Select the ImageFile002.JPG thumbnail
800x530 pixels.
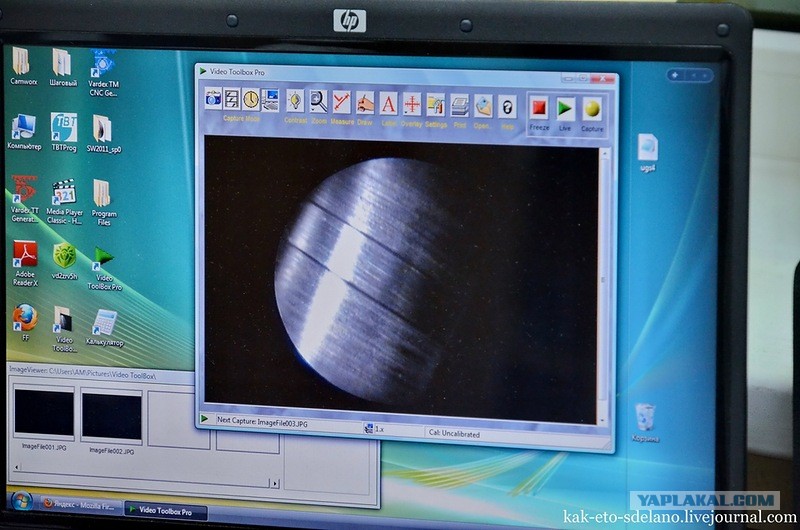click(x=111, y=416)
